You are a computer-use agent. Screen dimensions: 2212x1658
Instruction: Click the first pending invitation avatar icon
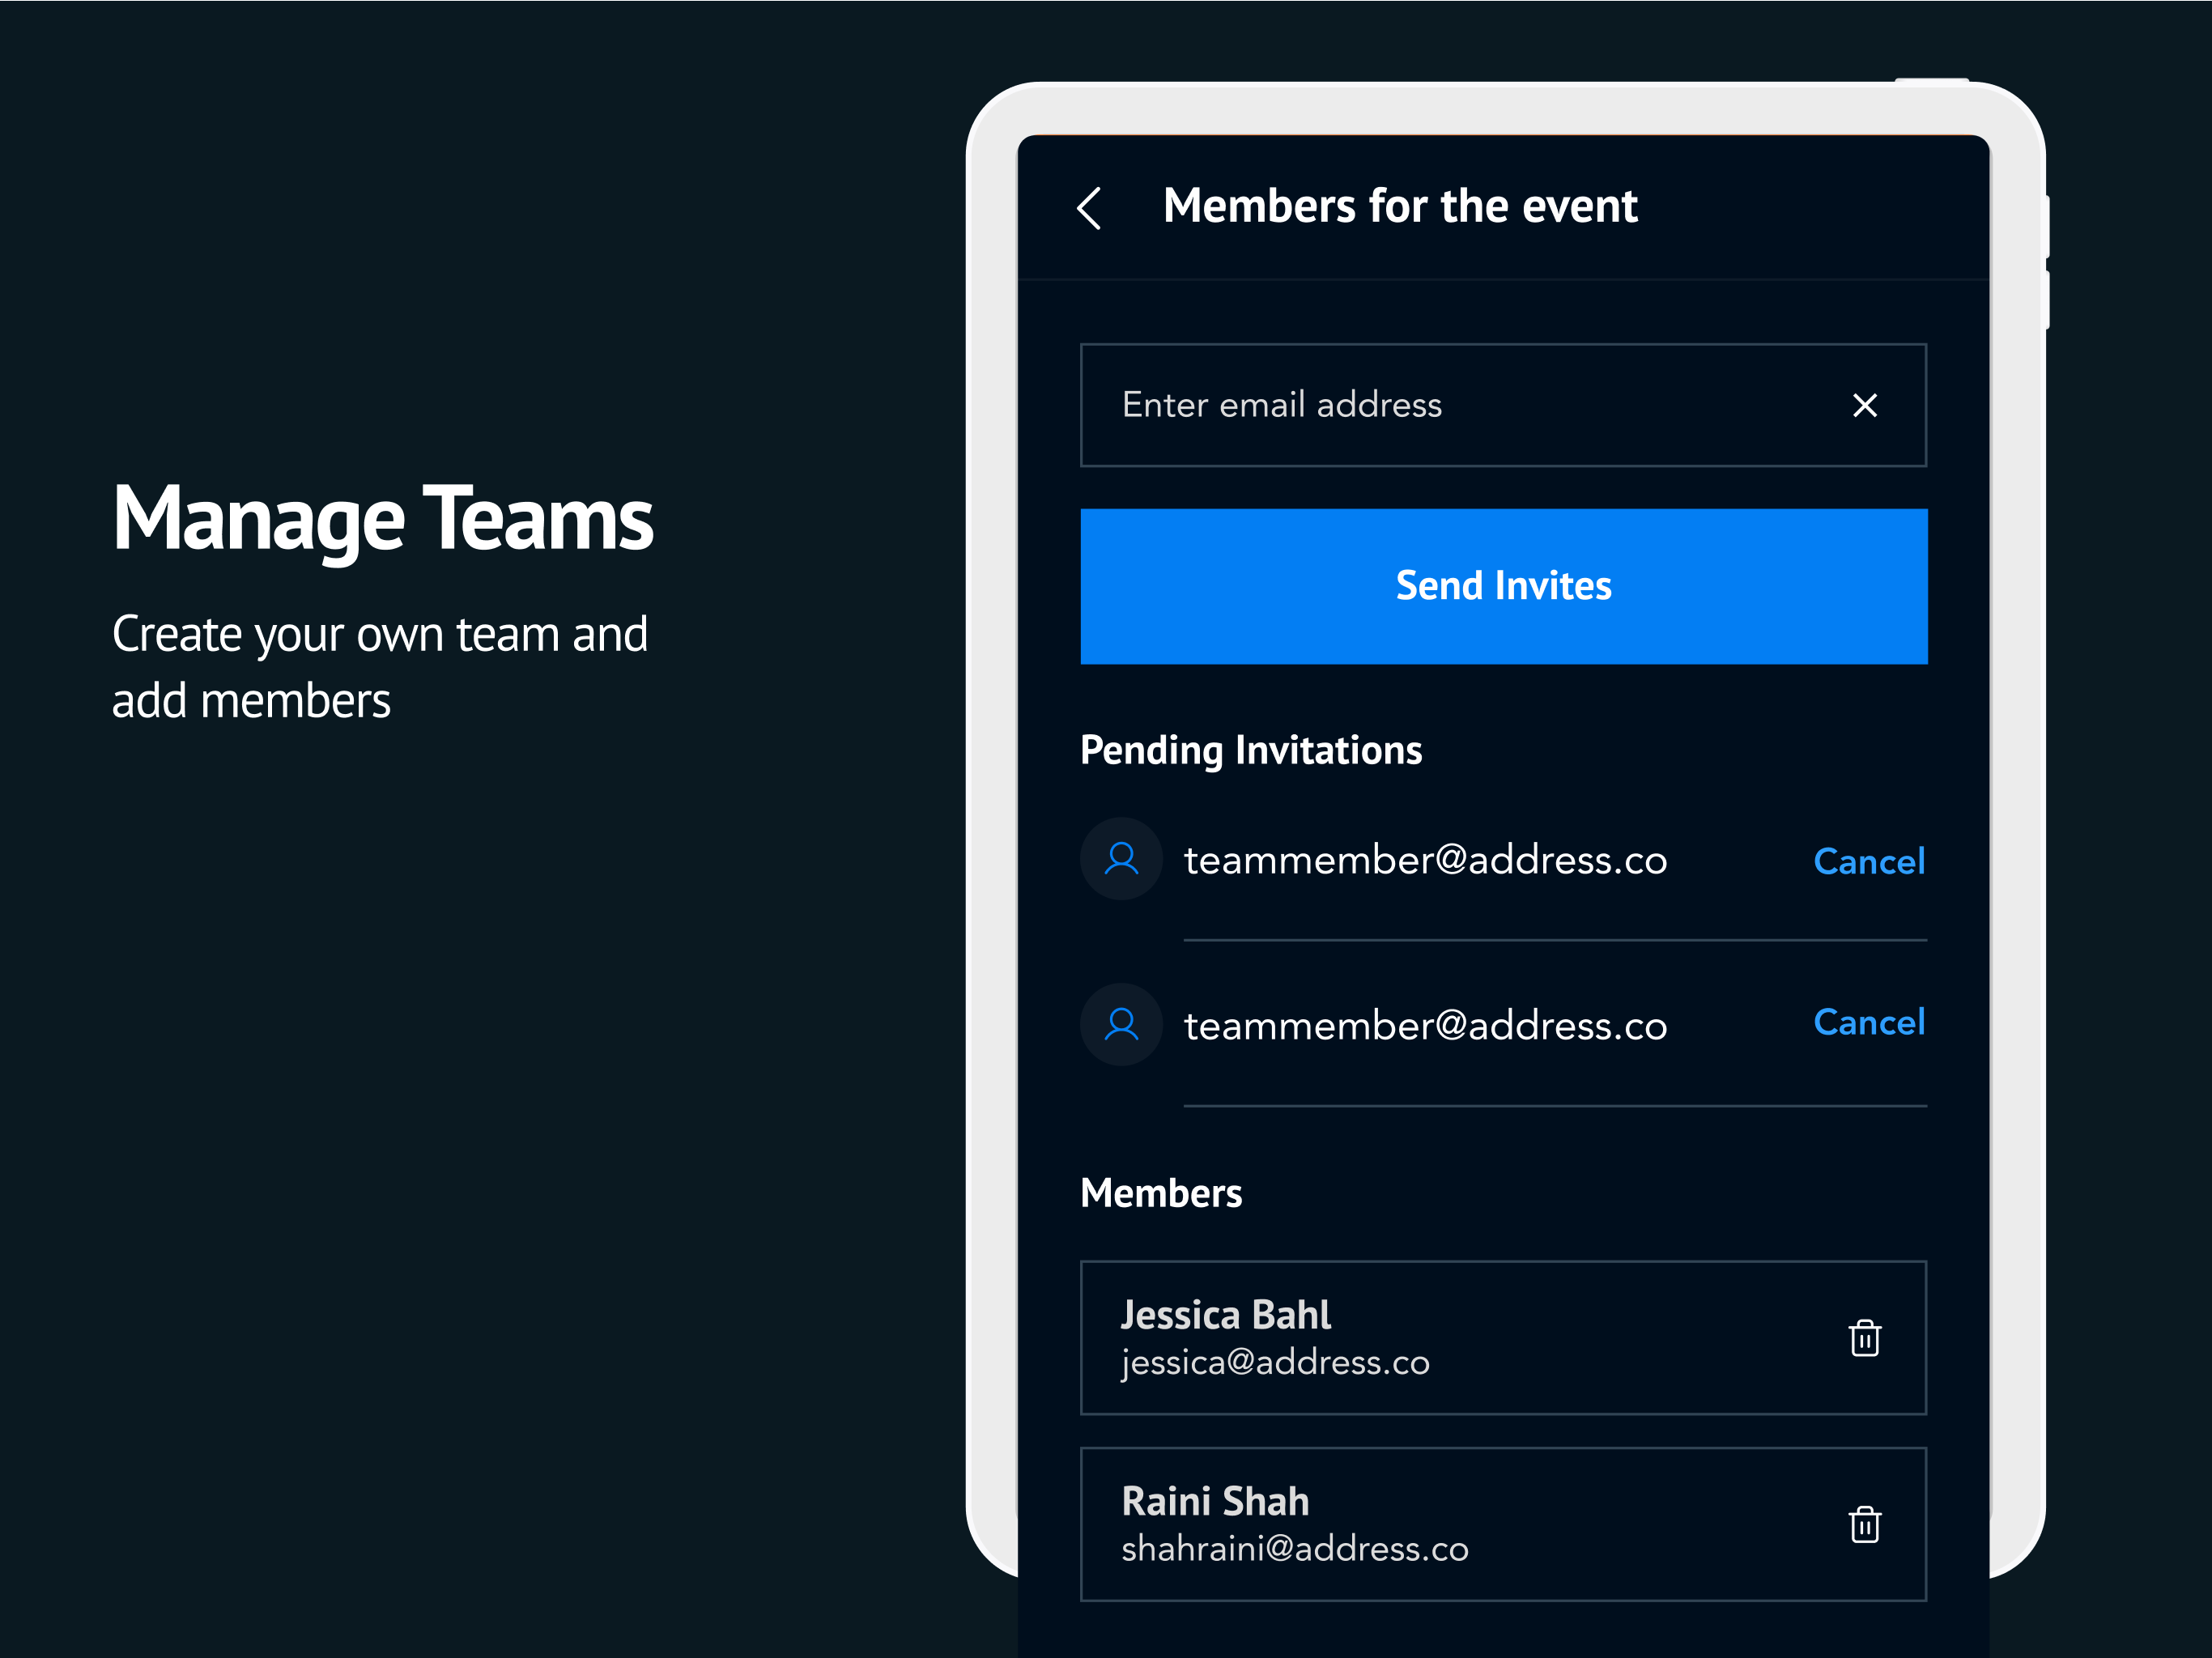point(1121,859)
